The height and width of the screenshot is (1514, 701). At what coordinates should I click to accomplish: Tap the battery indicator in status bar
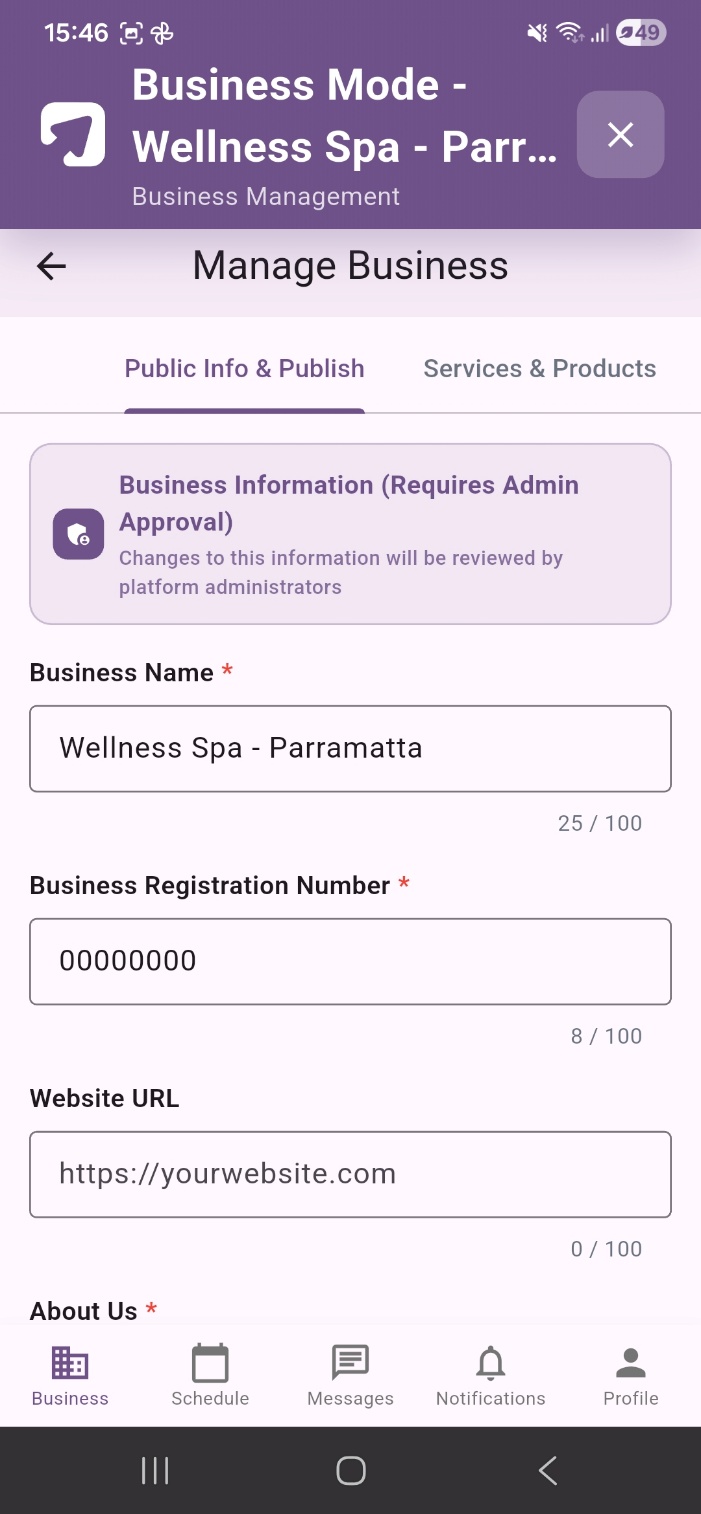coord(641,33)
